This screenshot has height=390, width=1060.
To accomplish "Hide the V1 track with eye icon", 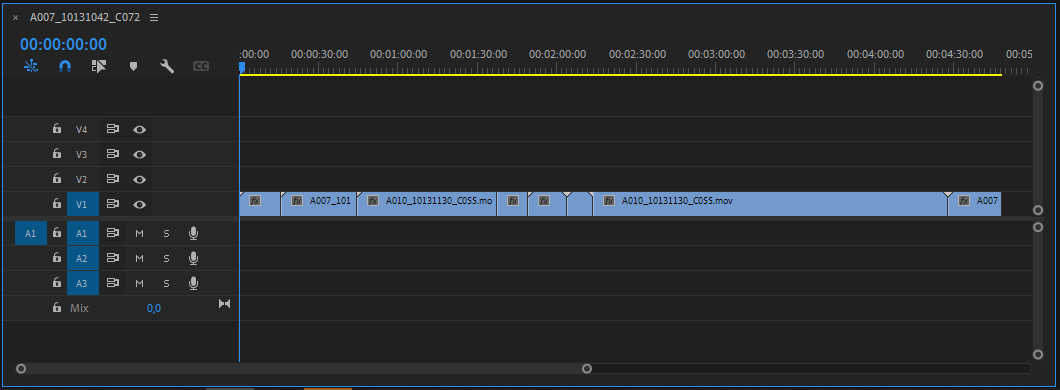I will click(139, 204).
